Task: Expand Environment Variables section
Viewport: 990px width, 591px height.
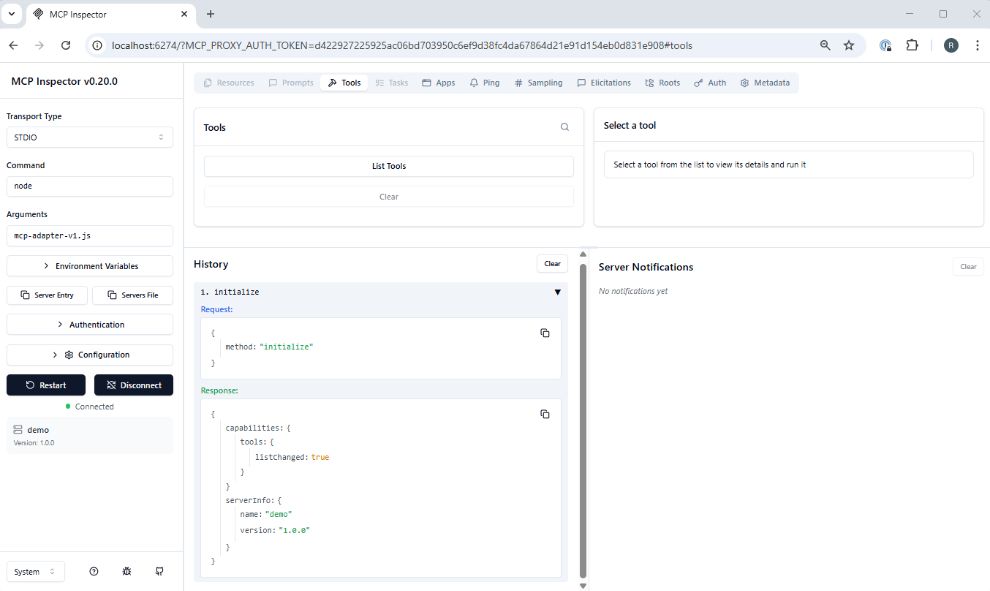Action: click(89, 266)
